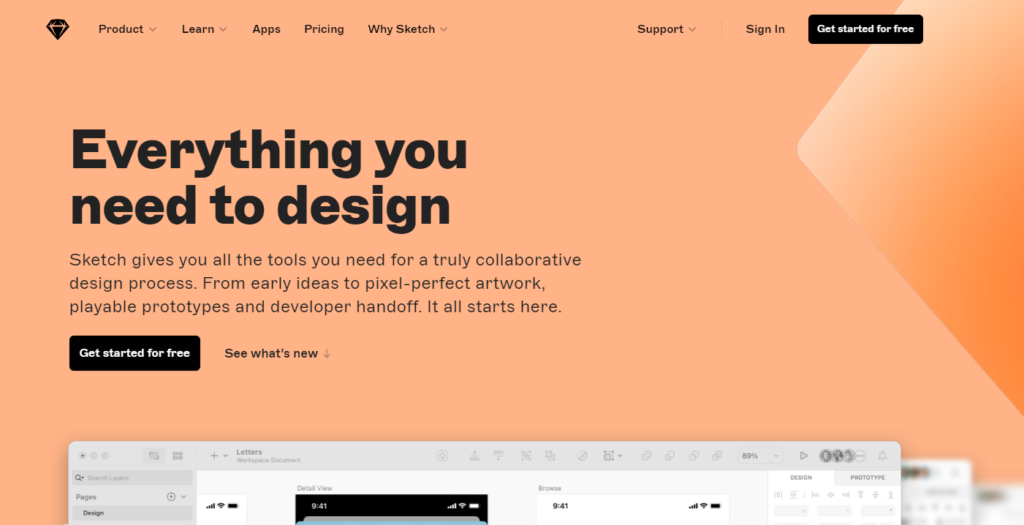Add a page with the Pages plus icon

[x=171, y=497]
